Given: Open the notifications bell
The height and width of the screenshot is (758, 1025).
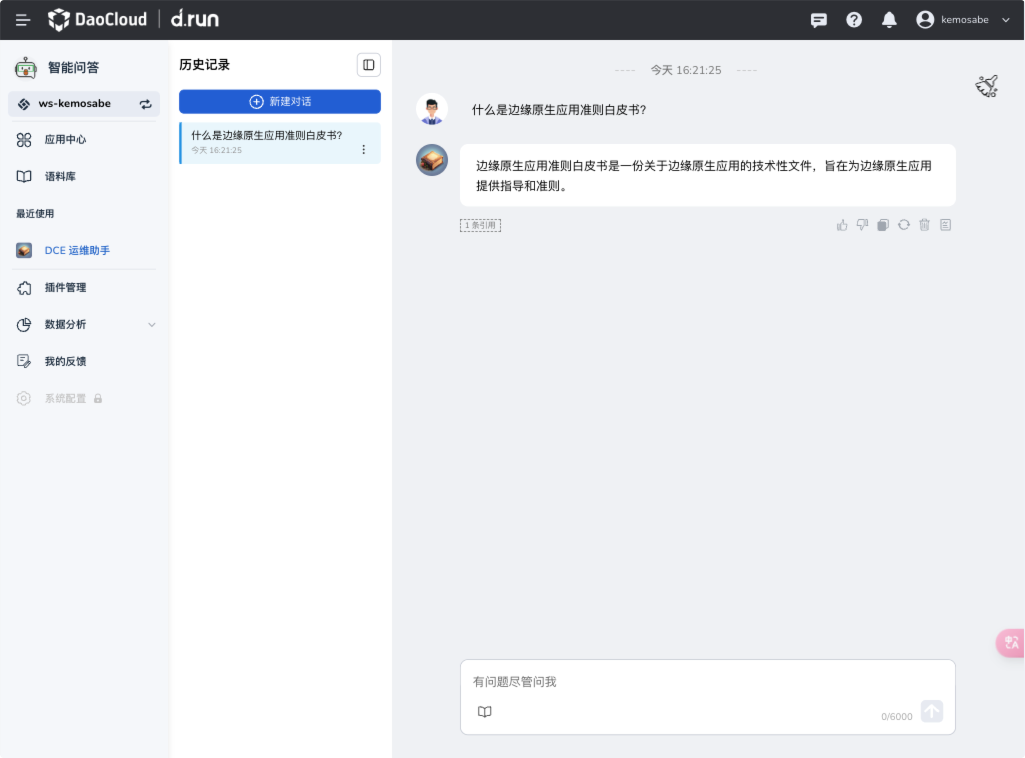Looking at the screenshot, I should pyautogui.click(x=889, y=20).
